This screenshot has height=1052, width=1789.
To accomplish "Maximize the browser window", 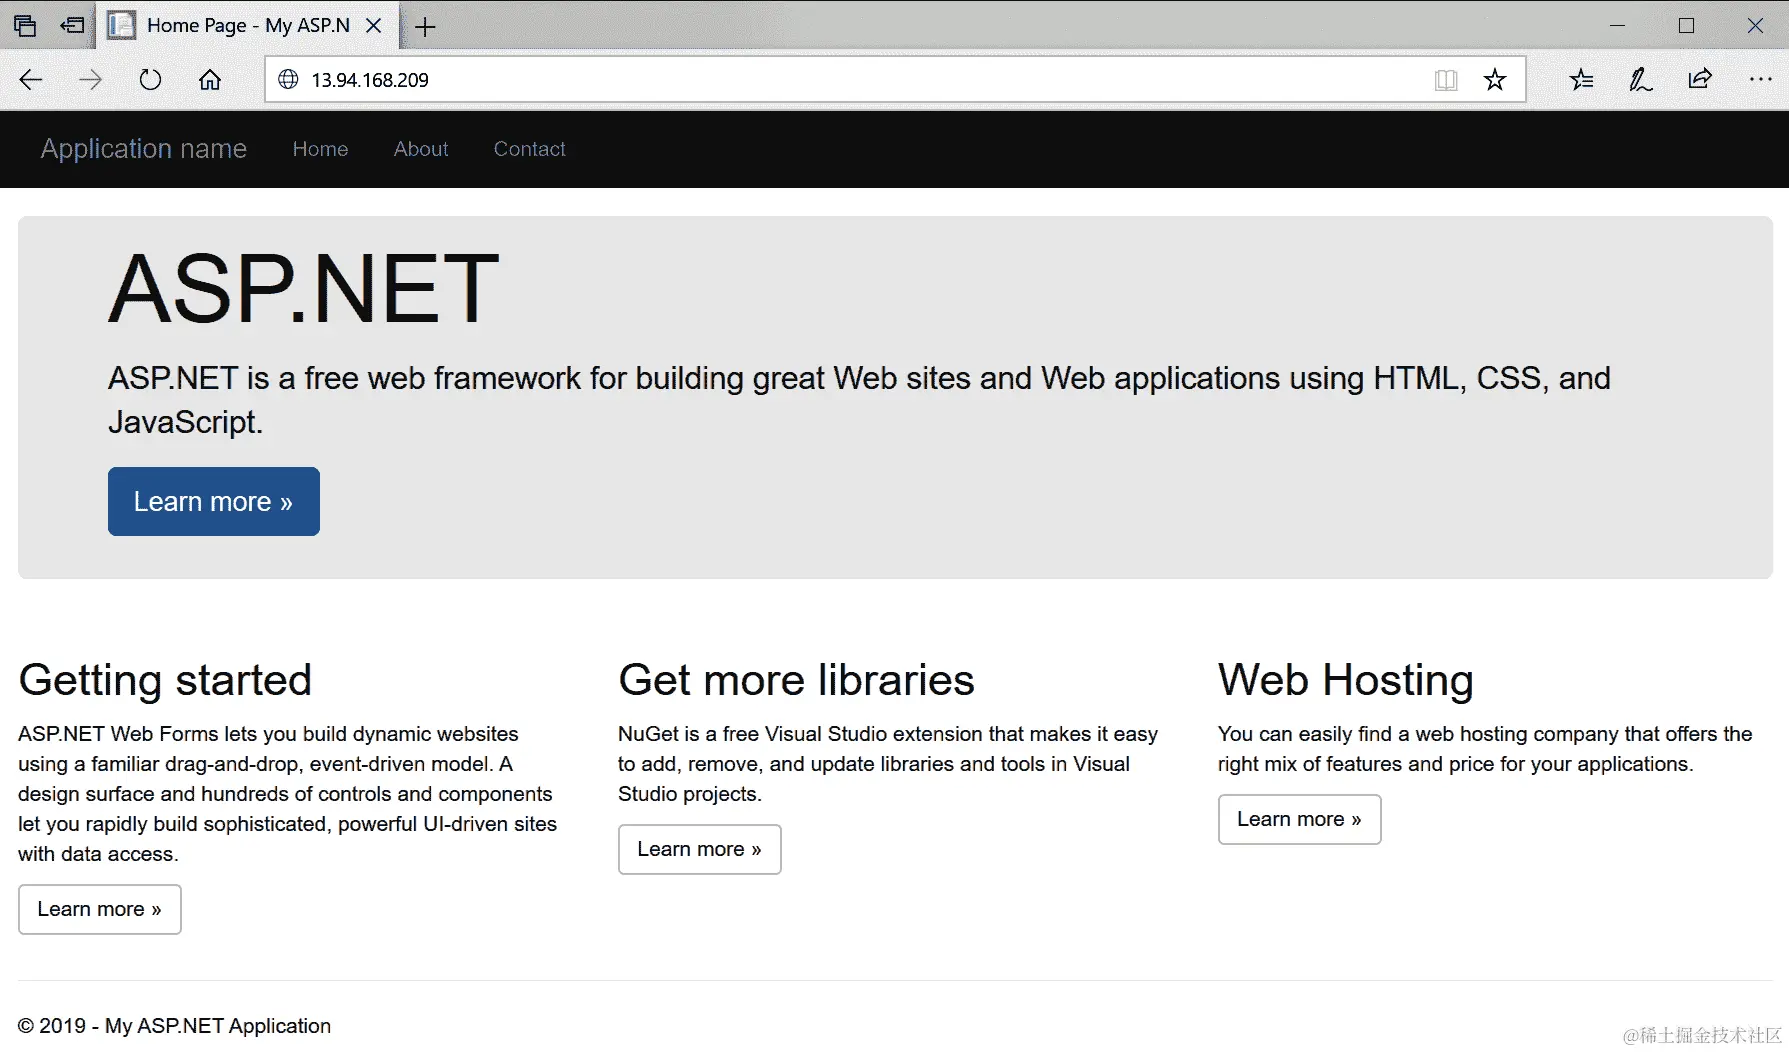I will pyautogui.click(x=1686, y=26).
